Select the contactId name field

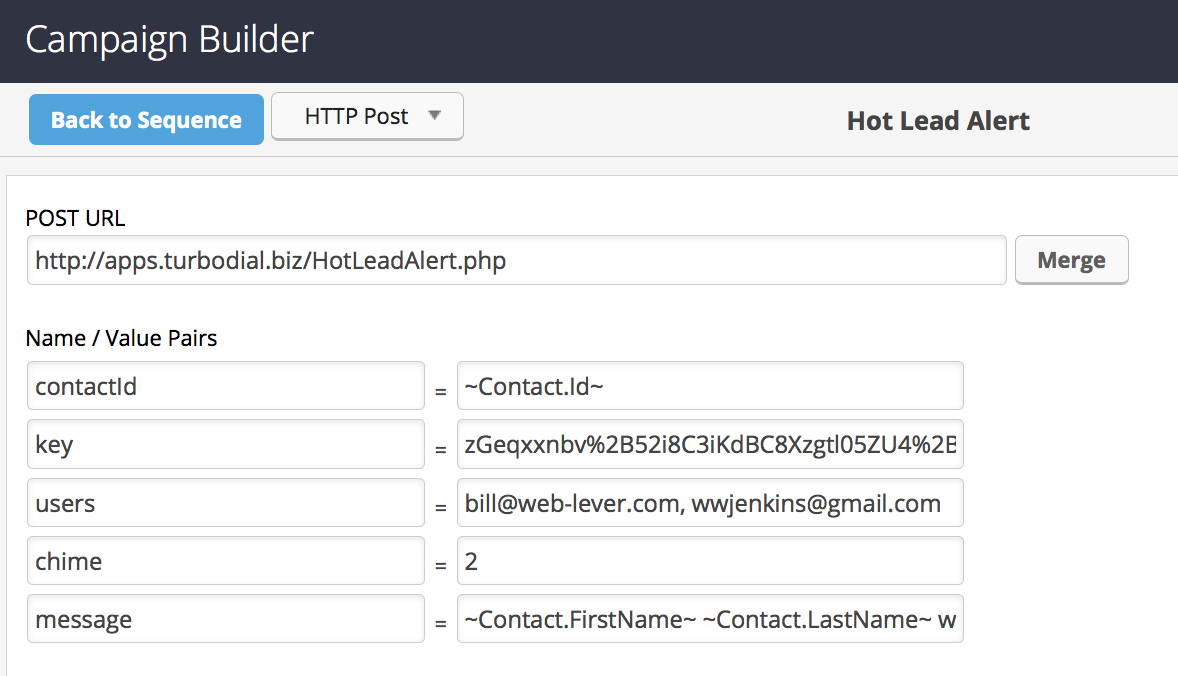click(x=225, y=385)
